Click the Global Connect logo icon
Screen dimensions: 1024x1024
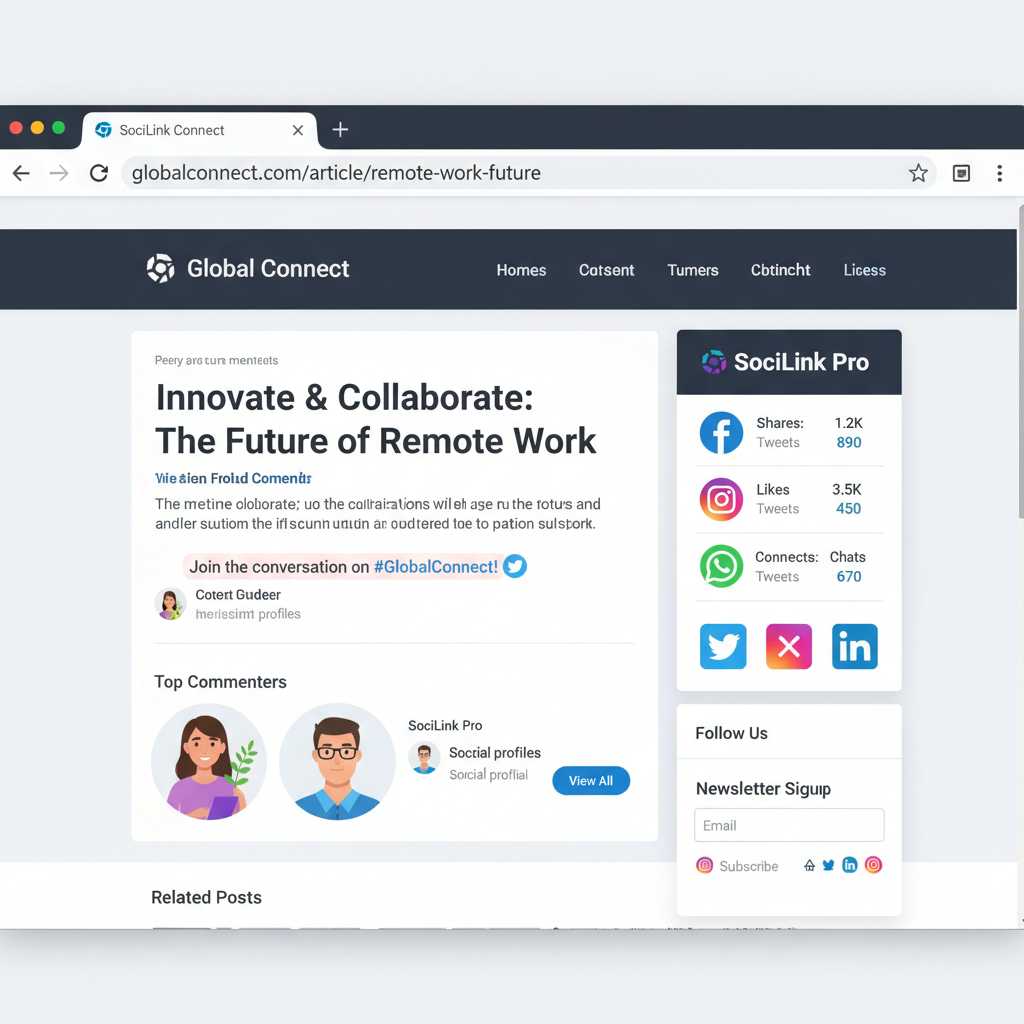coord(161,268)
